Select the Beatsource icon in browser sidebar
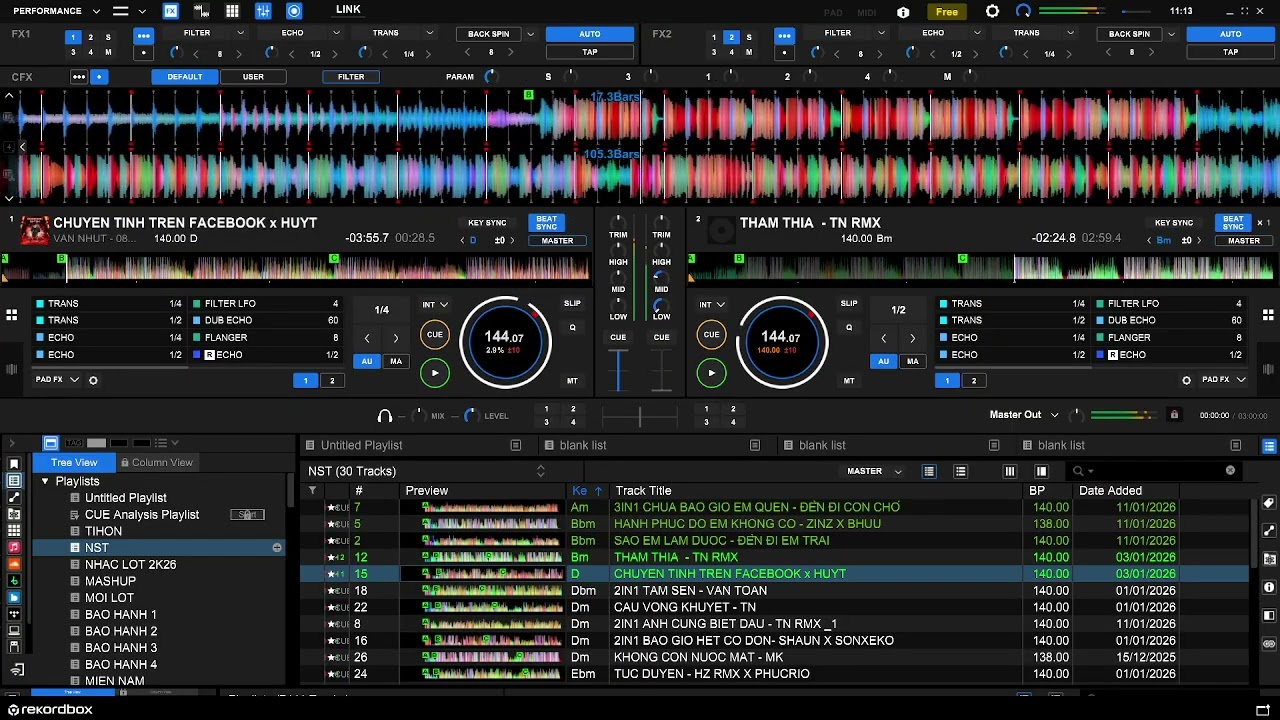Image resolution: width=1280 pixels, height=720 pixels. tap(14, 597)
